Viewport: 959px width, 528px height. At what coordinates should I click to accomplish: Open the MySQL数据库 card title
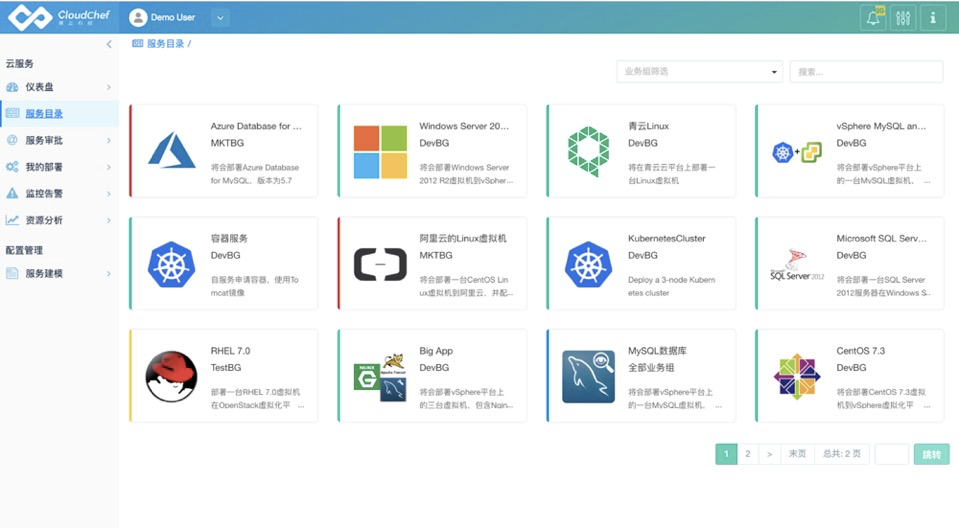(657, 351)
